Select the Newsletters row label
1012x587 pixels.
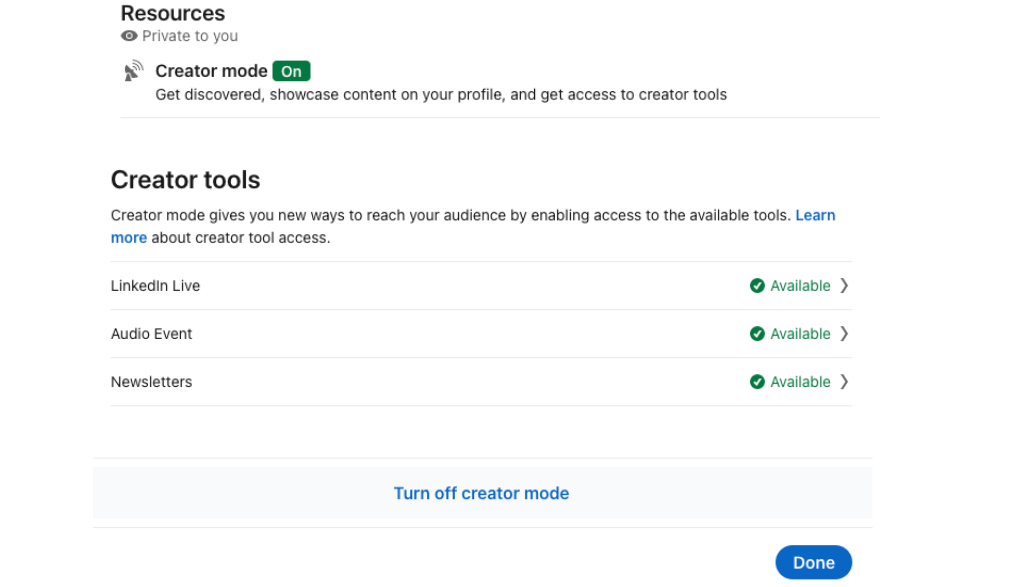pos(152,382)
